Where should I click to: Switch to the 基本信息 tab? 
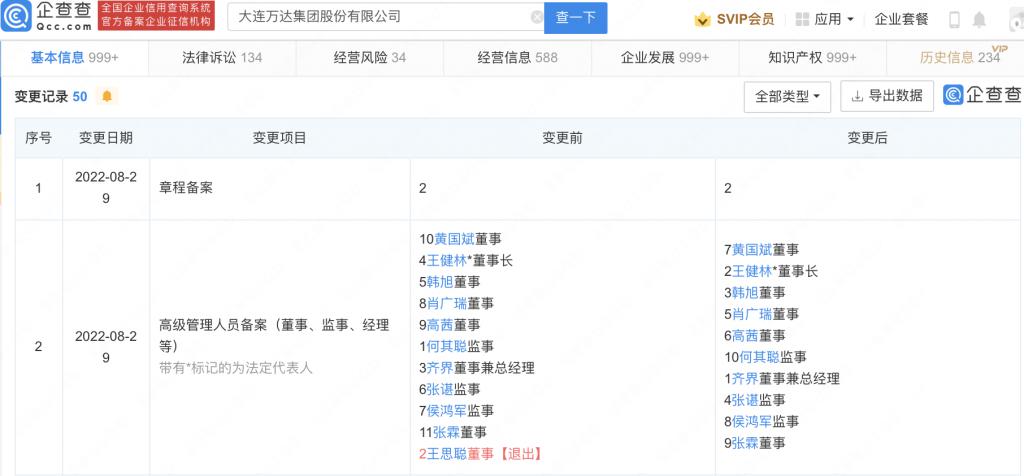point(74,57)
